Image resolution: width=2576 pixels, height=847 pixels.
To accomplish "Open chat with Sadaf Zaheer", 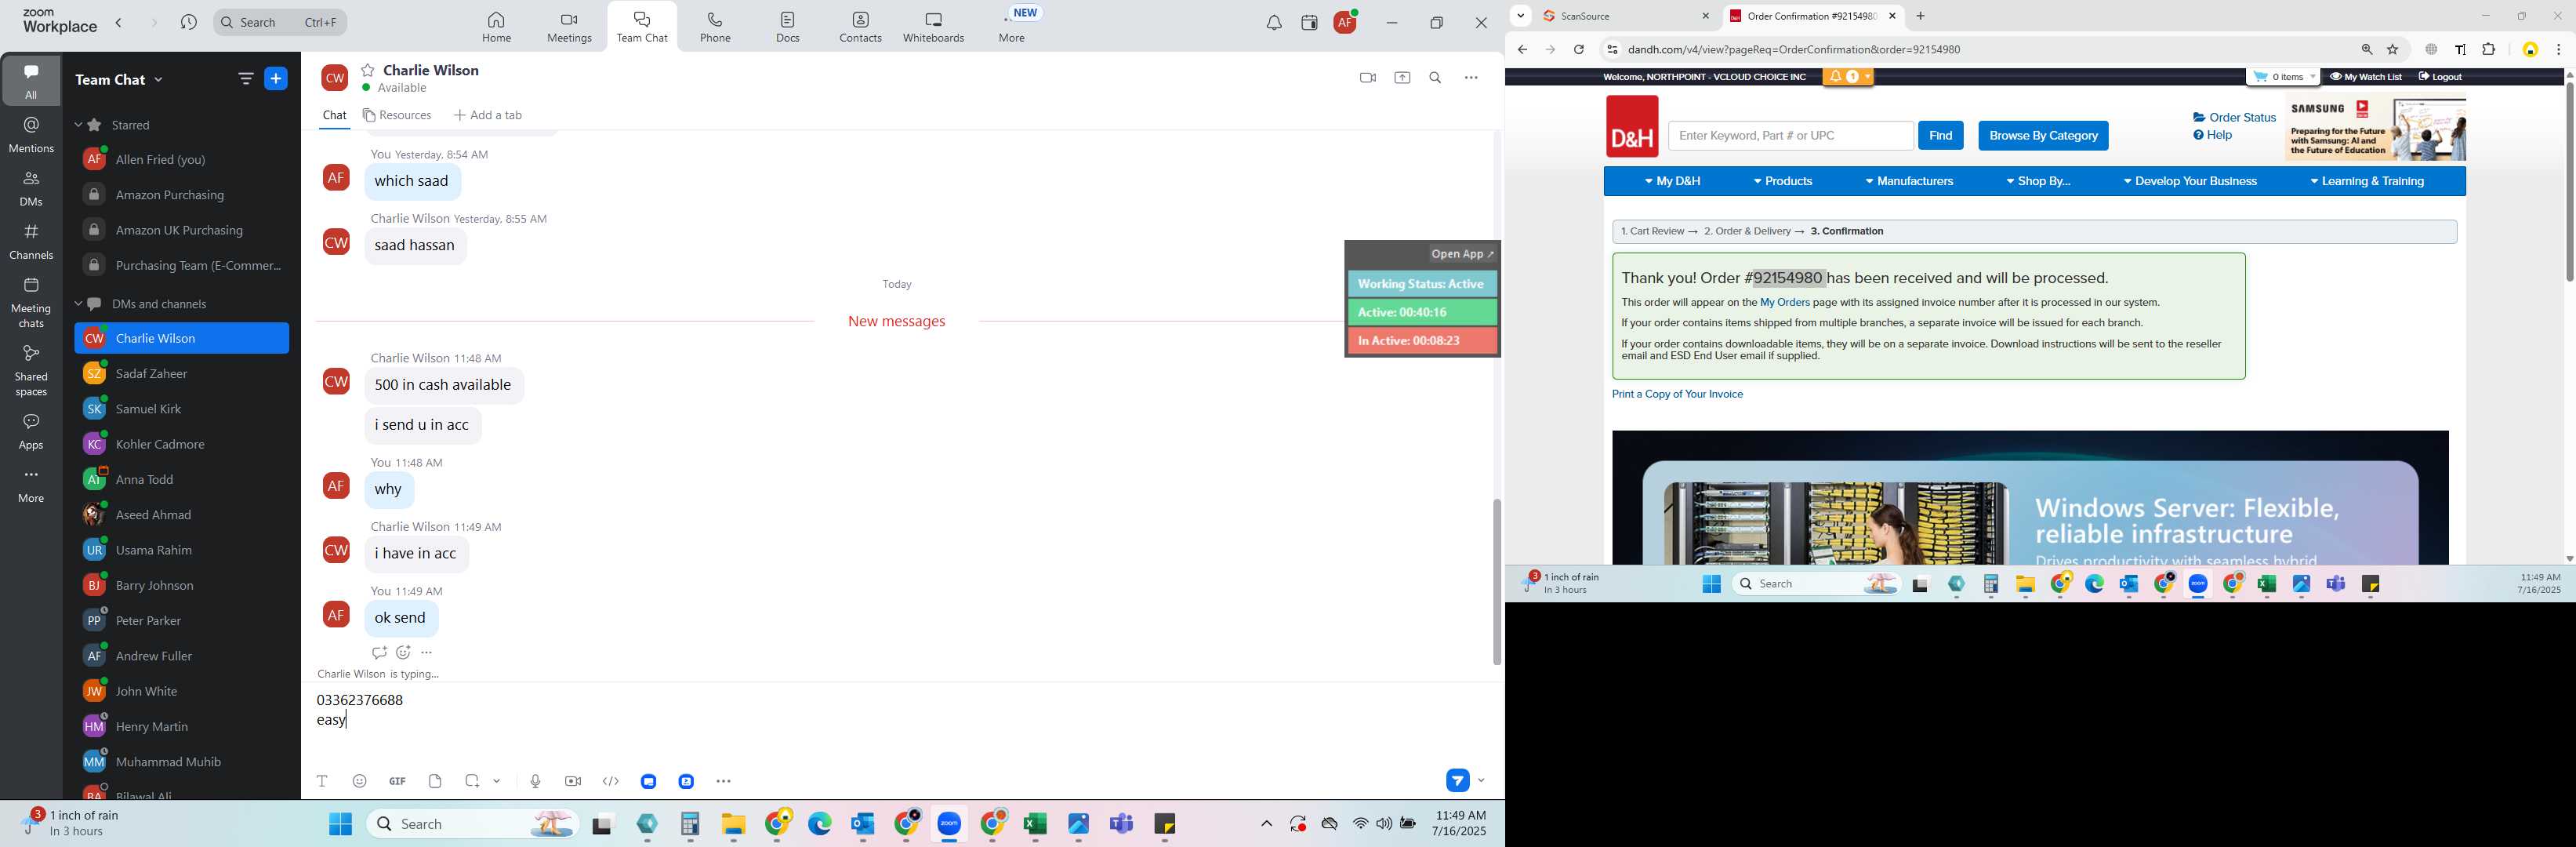I will click(x=152, y=374).
